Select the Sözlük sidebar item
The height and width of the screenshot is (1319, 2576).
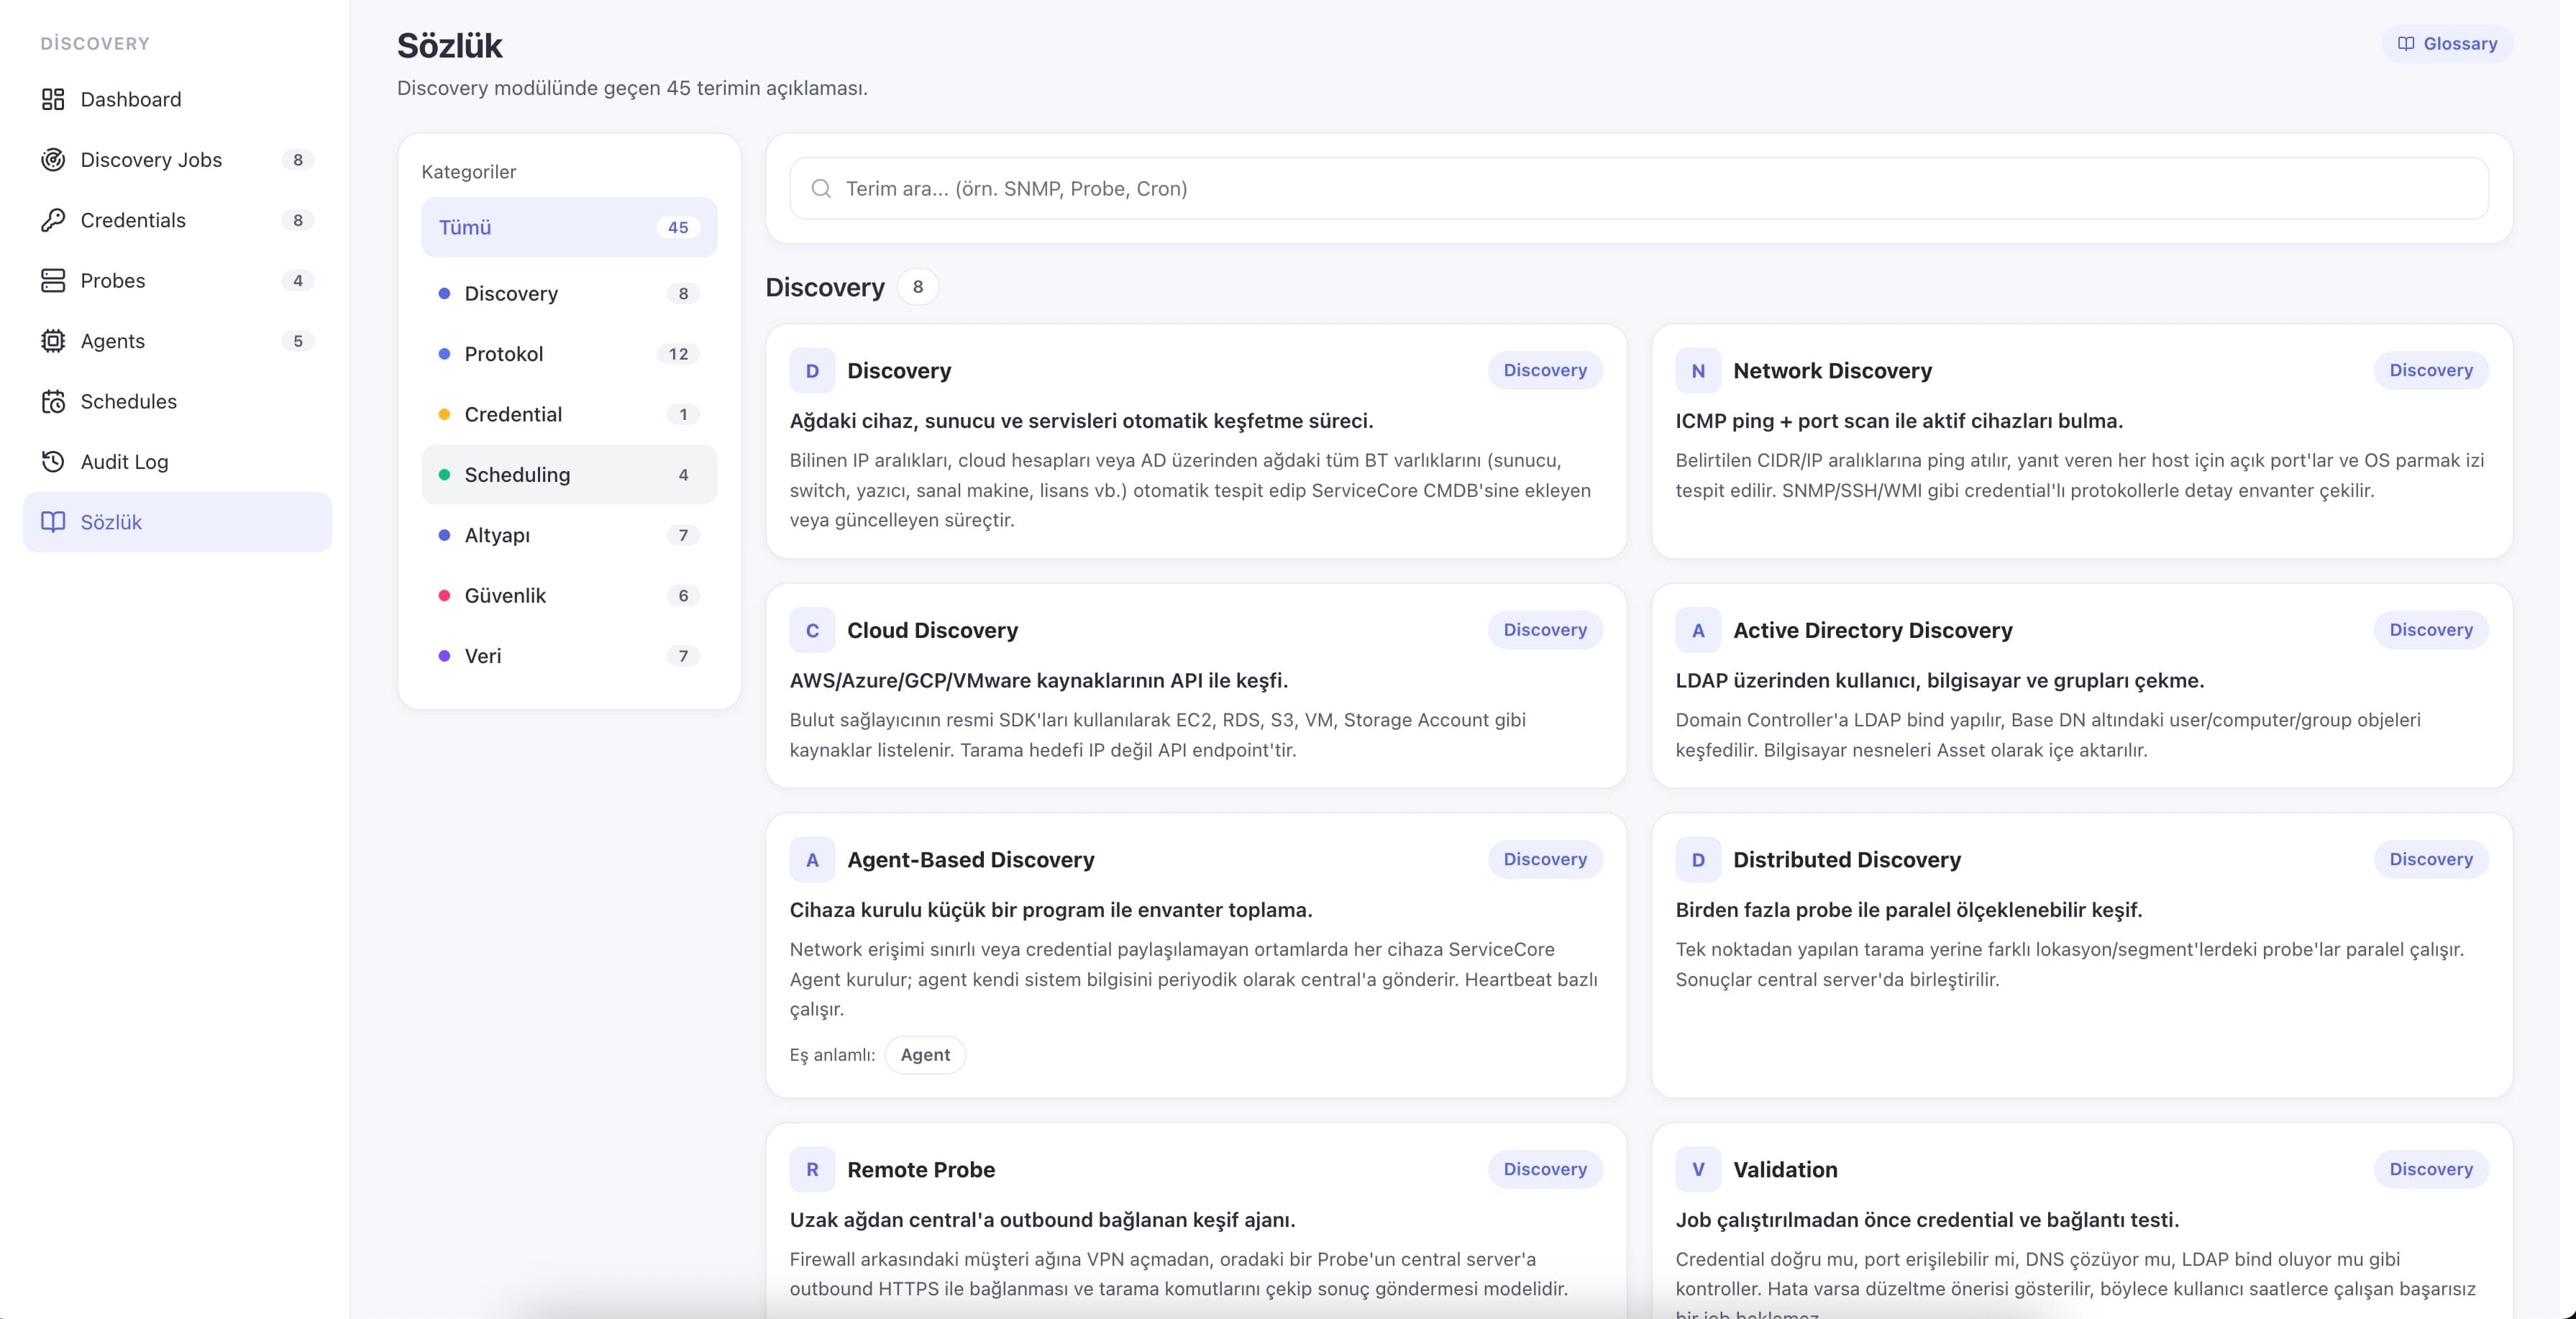[177, 522]
